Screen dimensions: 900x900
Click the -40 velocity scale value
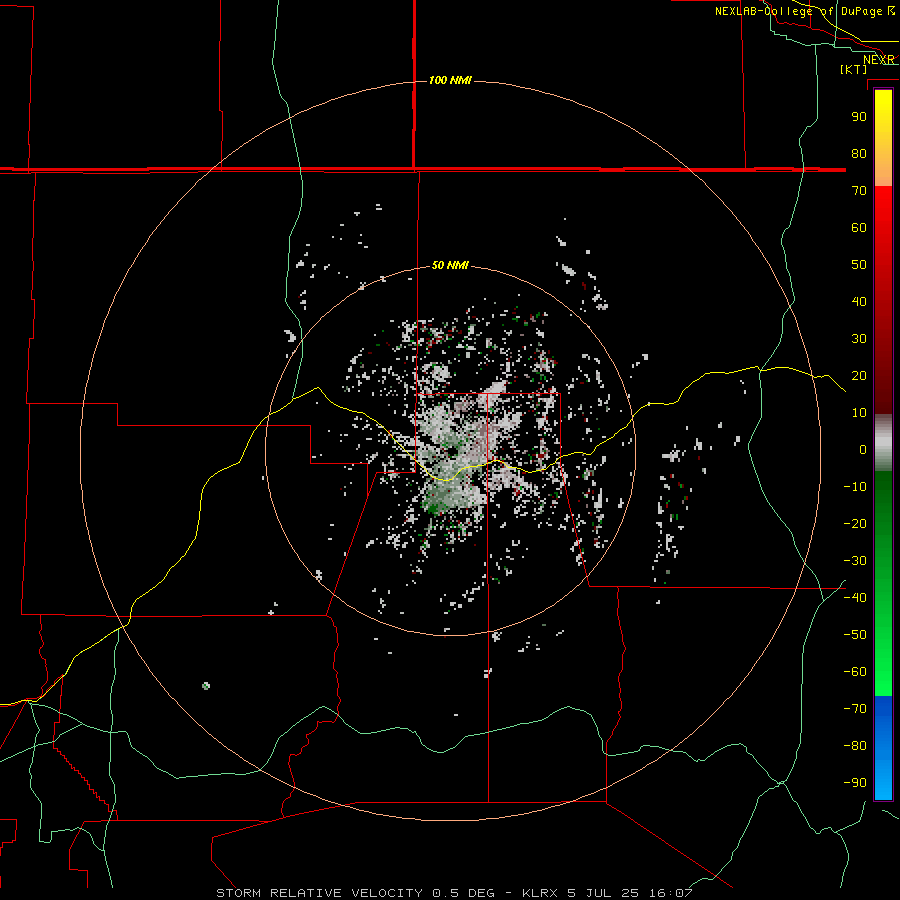[855, 598]
